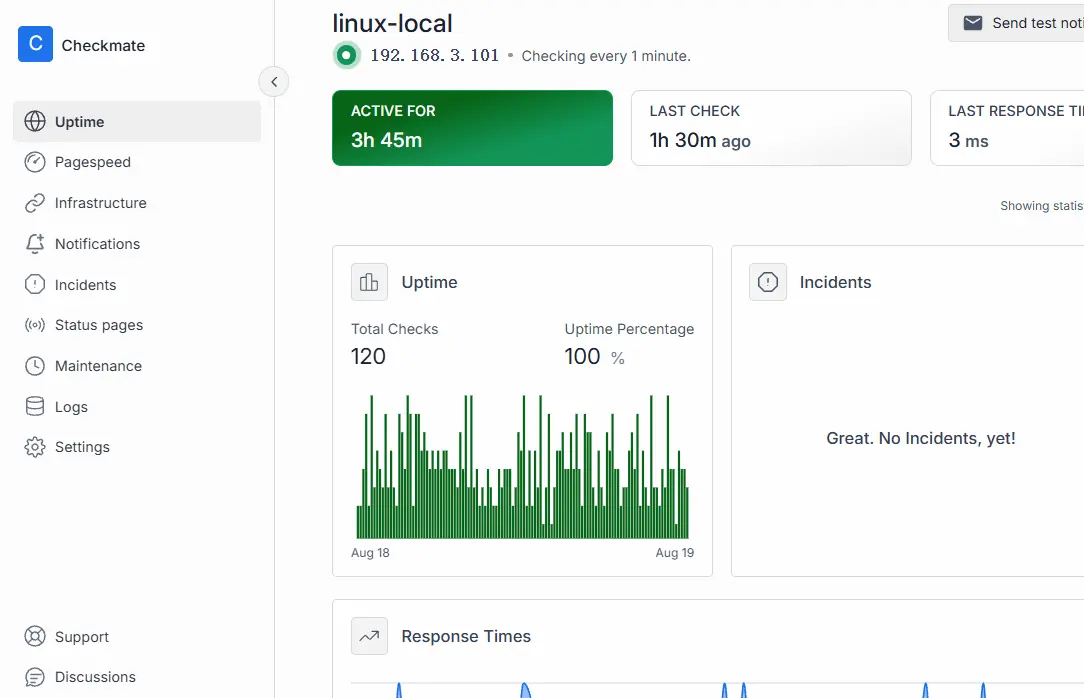Click the uptime checks bar chart
This screenshot has height=698, width=1084.
(522, 467)
